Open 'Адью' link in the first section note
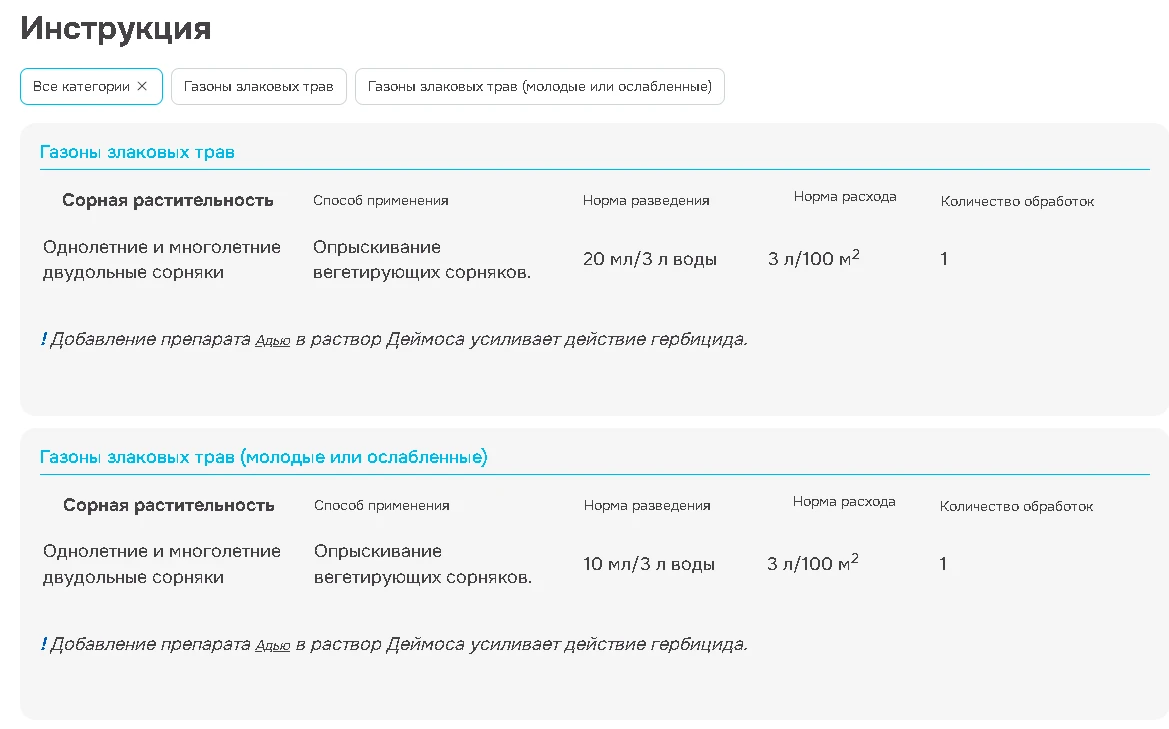The image size is (1169, 729). (x=273, y=341)
